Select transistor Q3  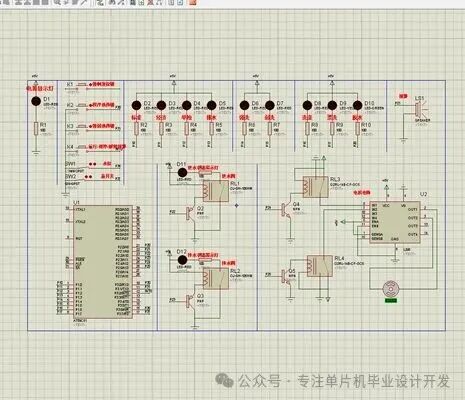pos(191,301)
